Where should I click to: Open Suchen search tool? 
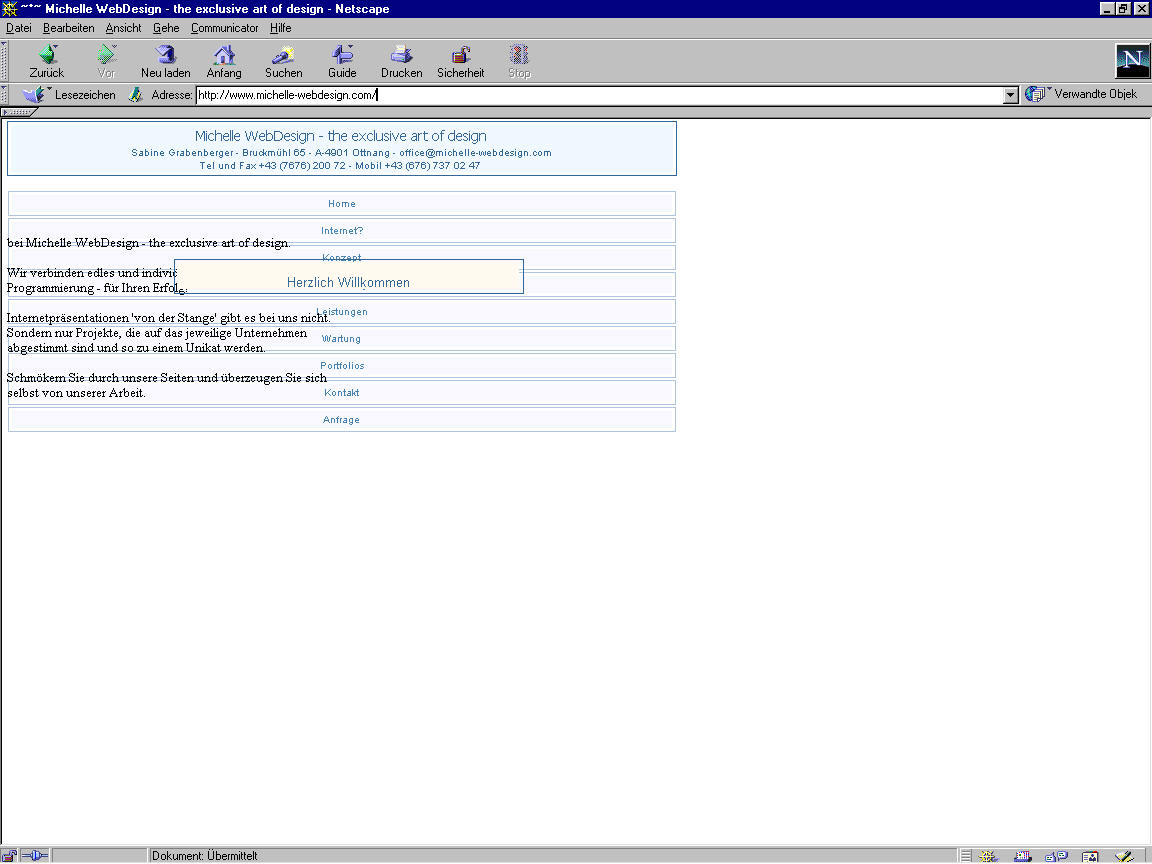[283, 61]
